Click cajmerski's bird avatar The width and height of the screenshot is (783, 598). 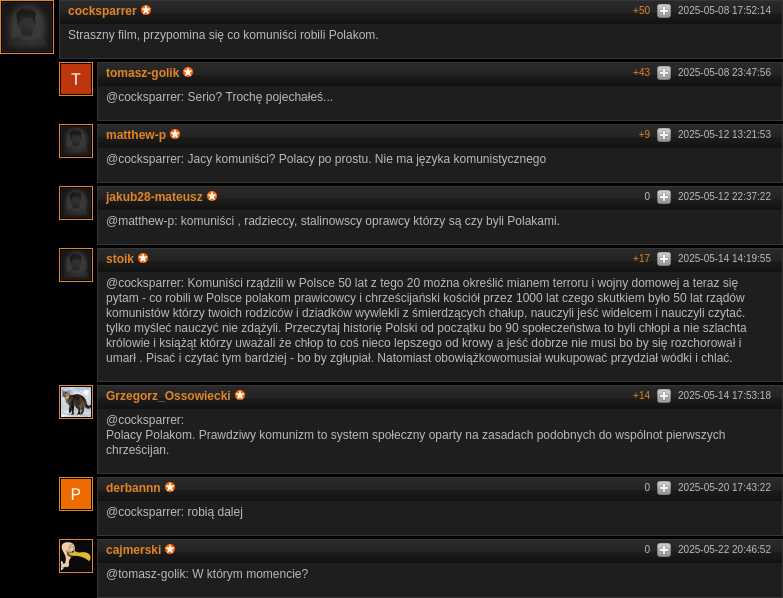[76, 556]
